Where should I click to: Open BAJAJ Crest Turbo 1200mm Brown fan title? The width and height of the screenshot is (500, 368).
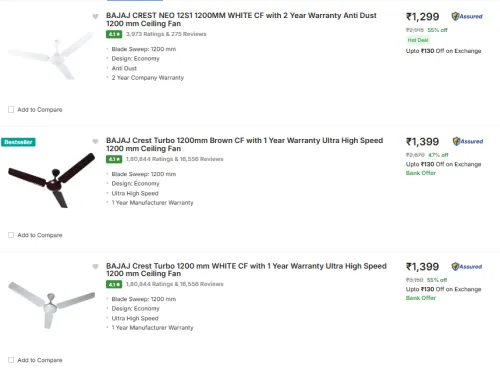tap(245, 145)
